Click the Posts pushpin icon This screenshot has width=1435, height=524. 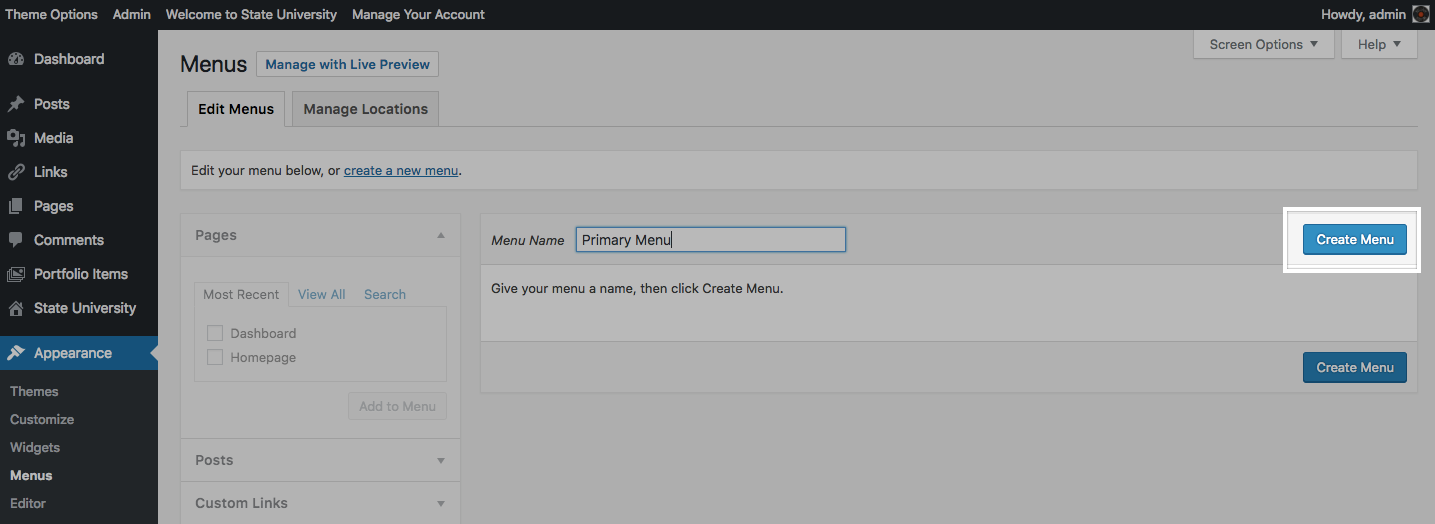point(16,104)
